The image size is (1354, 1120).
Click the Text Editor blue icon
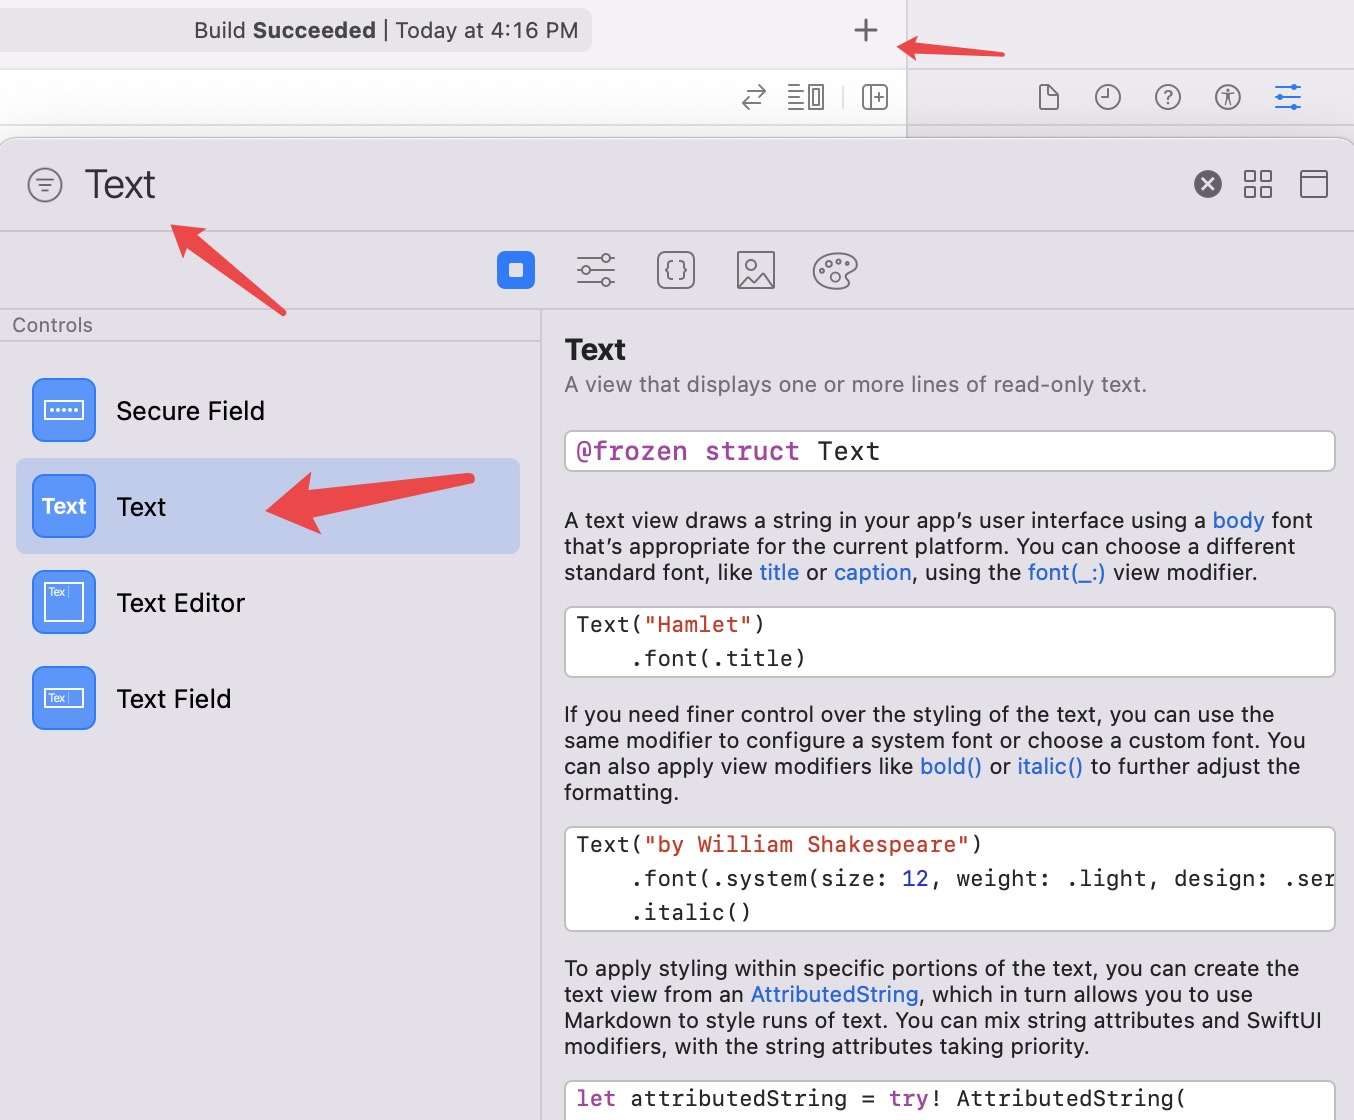click(x=64, y=602)
